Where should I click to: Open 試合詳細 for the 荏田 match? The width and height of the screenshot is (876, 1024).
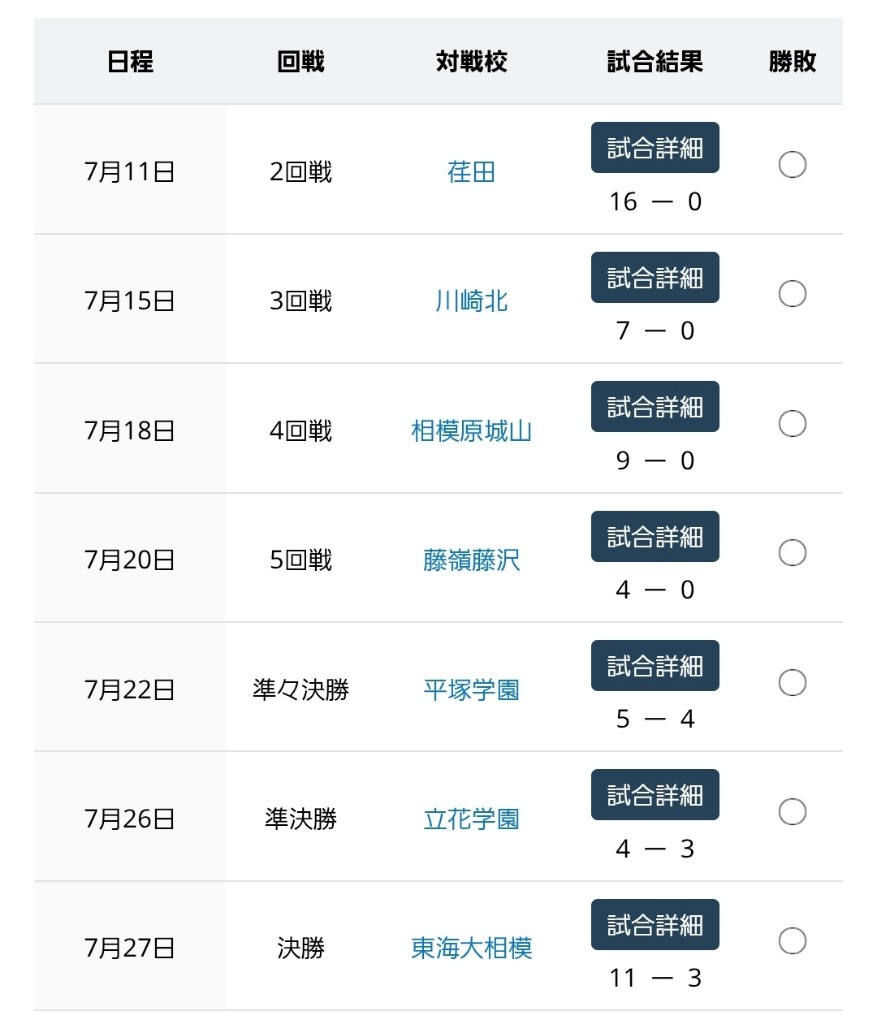click(655, 148)
